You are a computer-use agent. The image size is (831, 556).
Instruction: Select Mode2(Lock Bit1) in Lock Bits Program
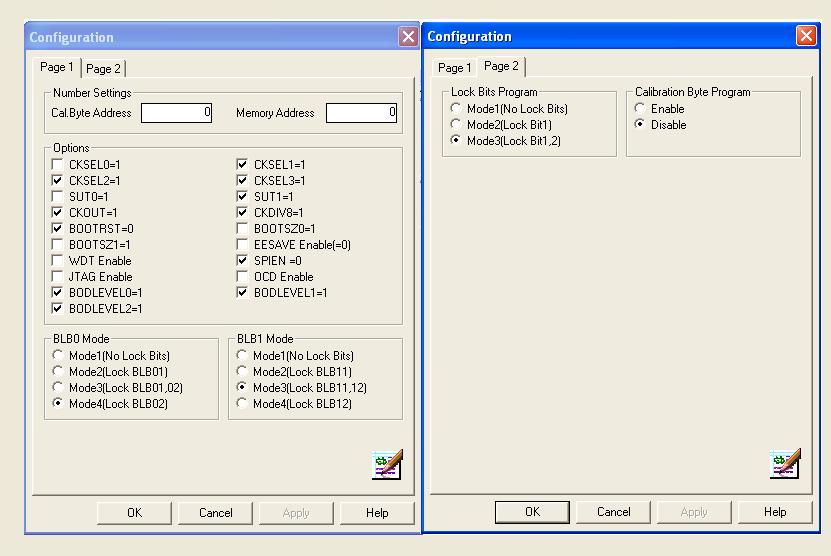(x=457, y=124)
